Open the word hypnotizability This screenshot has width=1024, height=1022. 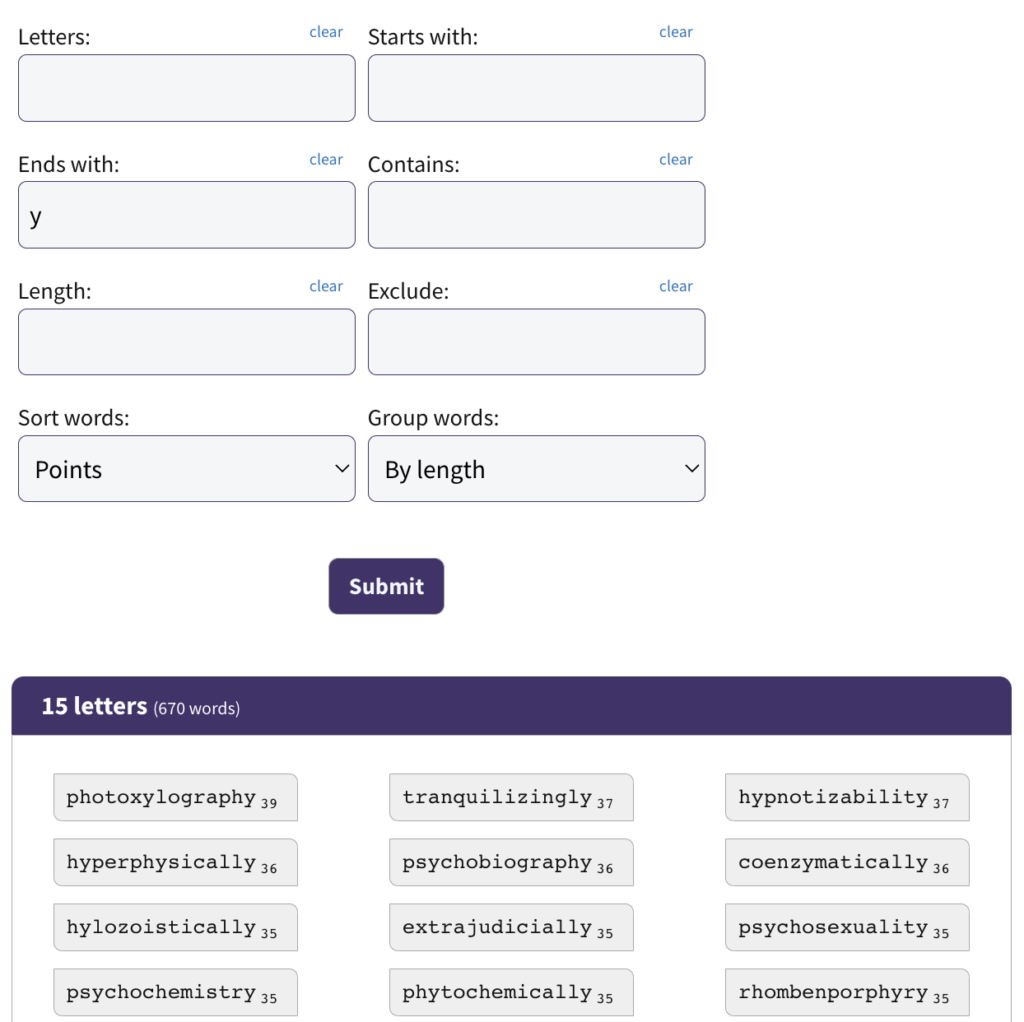point(847,797)
